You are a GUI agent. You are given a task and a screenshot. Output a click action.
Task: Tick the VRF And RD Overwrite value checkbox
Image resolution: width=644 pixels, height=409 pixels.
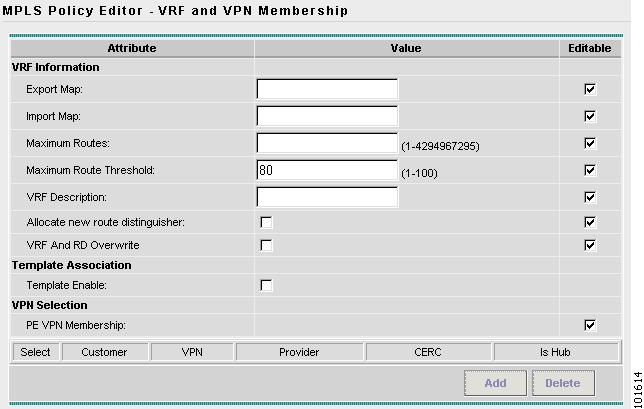[266, 245]
